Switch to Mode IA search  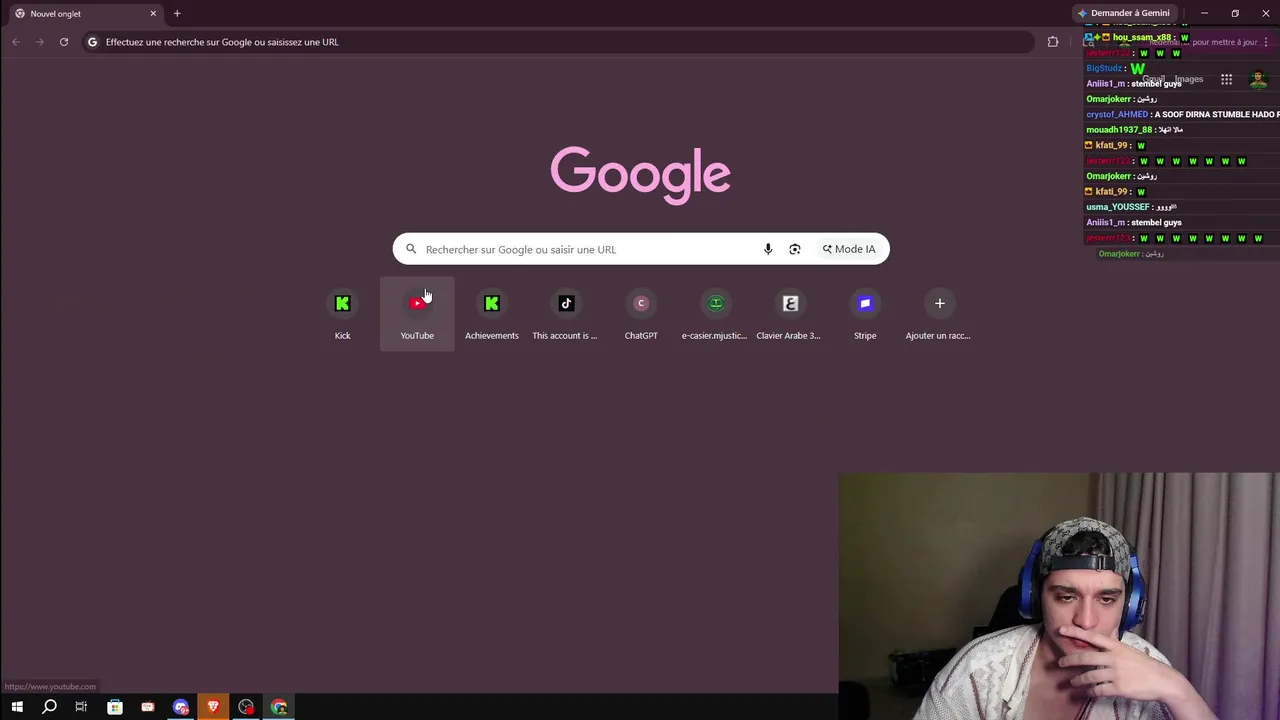pyautogui.click(x=849, y=249)
